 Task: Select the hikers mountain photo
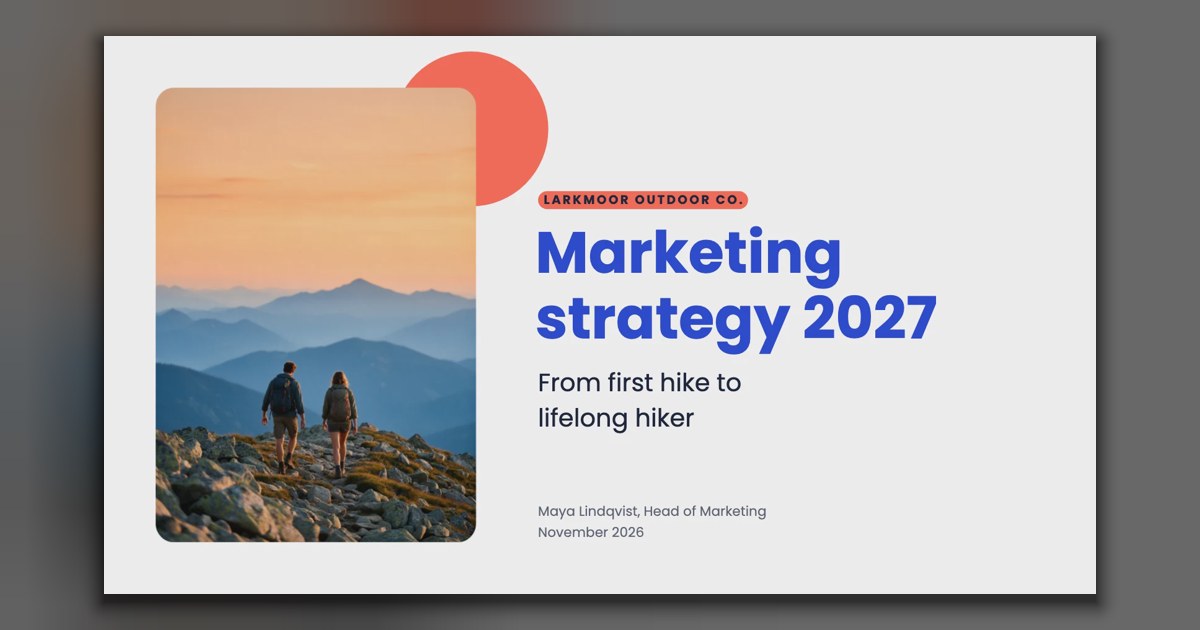pos(316,315)
